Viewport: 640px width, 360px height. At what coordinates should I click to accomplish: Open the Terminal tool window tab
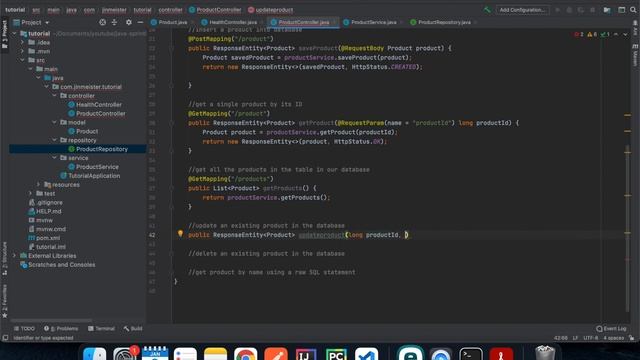pos(101,329)
